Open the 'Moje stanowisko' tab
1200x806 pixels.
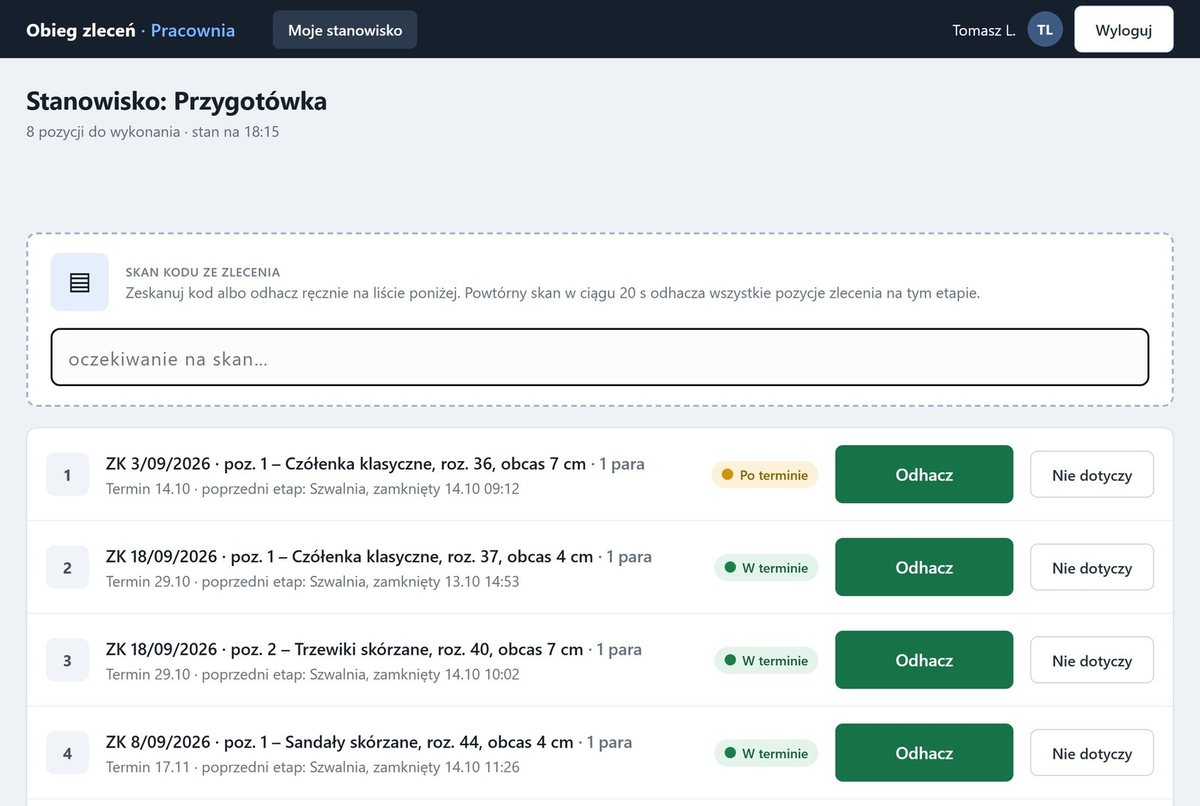click(x=345, y=30)
